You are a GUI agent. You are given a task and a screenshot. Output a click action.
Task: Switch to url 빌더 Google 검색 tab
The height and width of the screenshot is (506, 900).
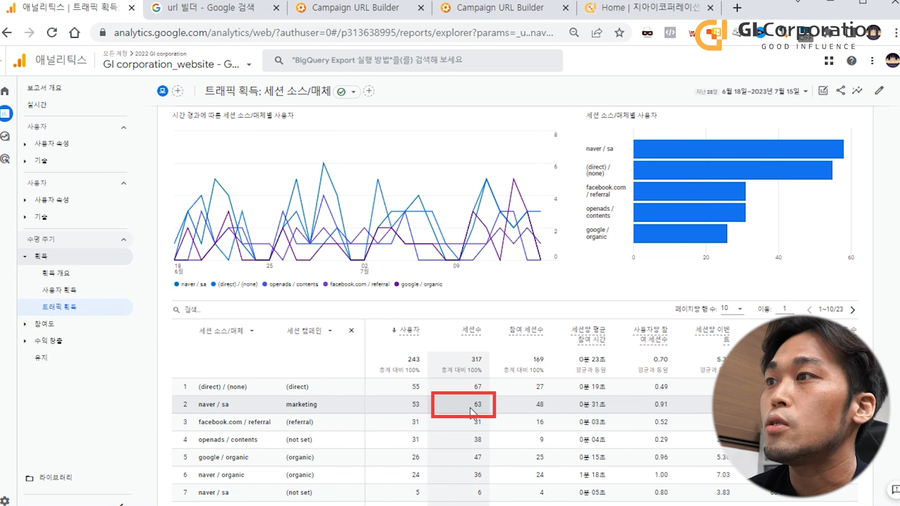click(x=210, y=8)
